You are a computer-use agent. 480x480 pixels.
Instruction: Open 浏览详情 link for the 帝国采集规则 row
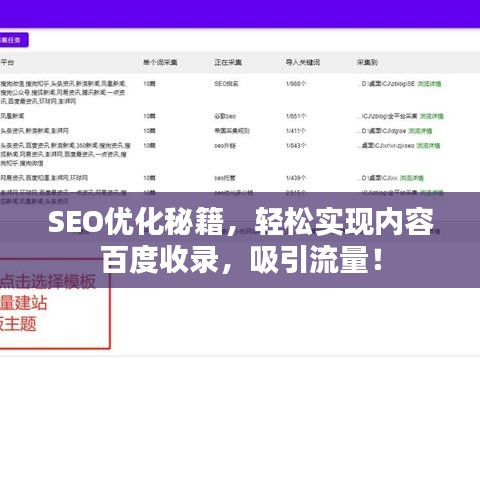click(420, 131)
